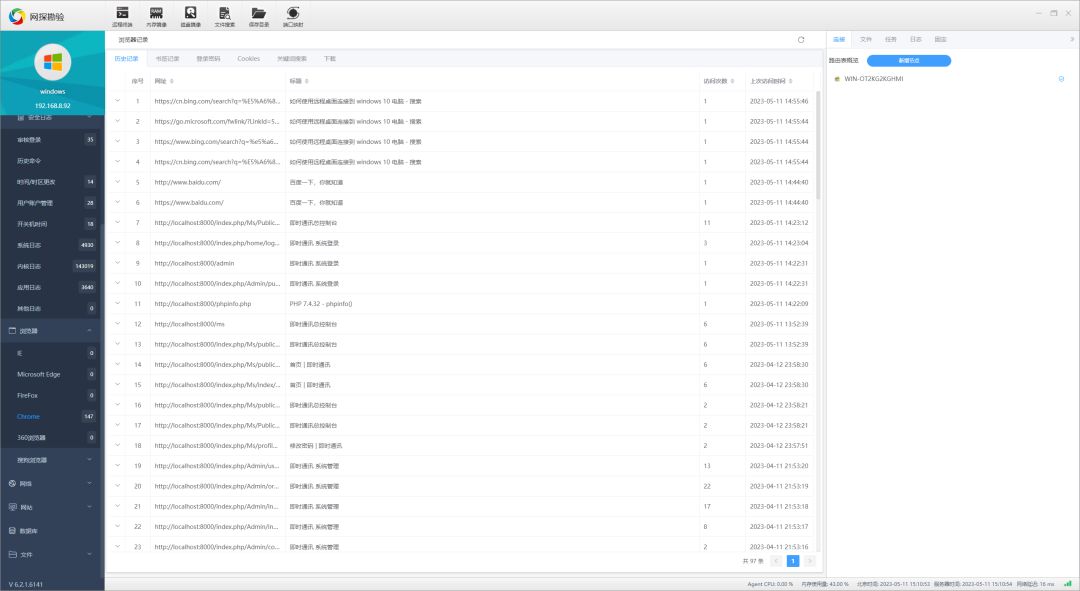This screenshot has height=591, width=1080.
Task: Expand row 11 phpinfo details
Action: pyautogui.click(x=118, y=303)
